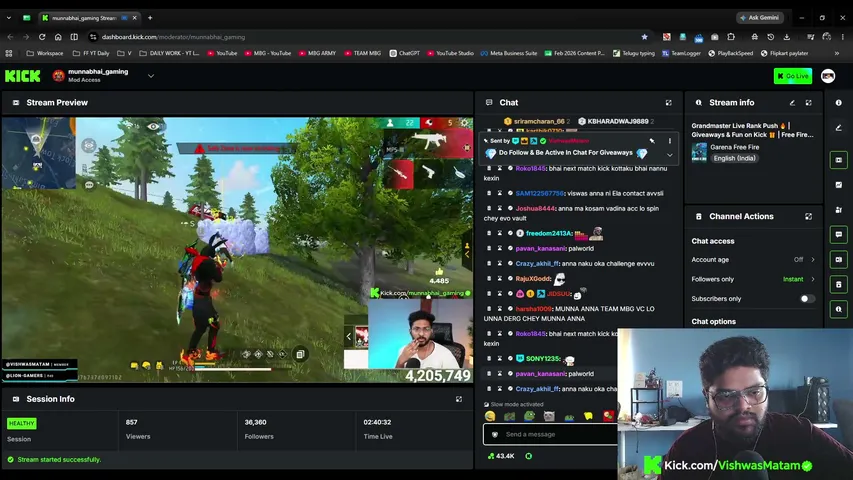This screenshot has height=480, width=853.
Task: Go to the browser home page
Action: tap(58, 37)
